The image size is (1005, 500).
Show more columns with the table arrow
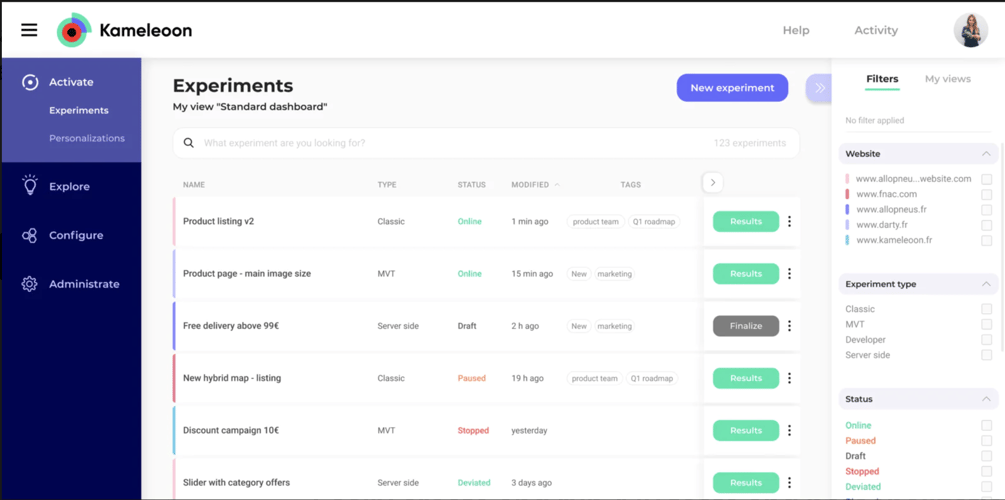(x=713, y=183)
